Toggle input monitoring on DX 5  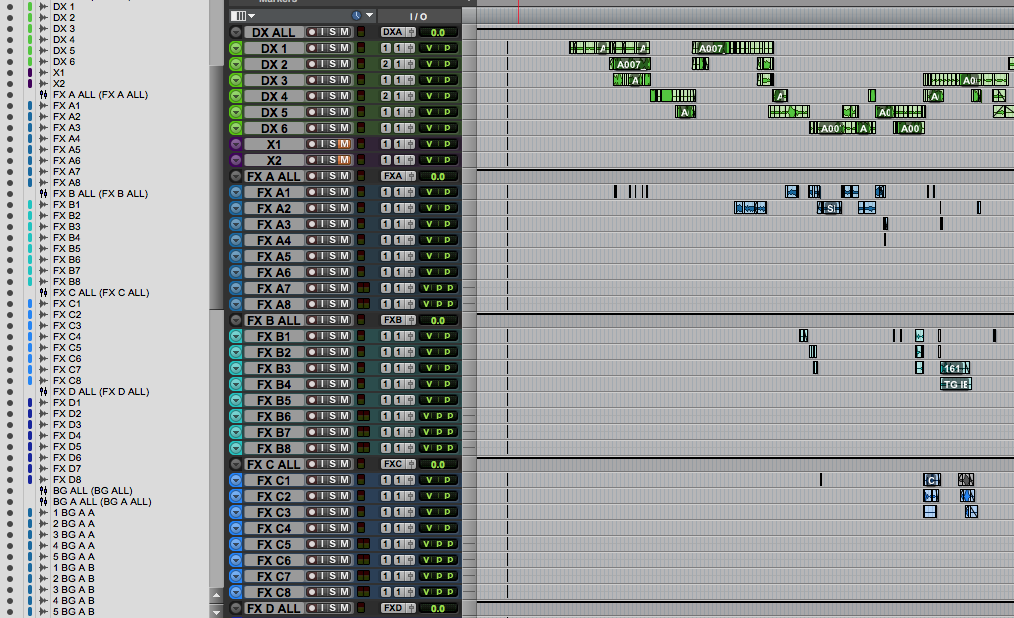(322, 112)
